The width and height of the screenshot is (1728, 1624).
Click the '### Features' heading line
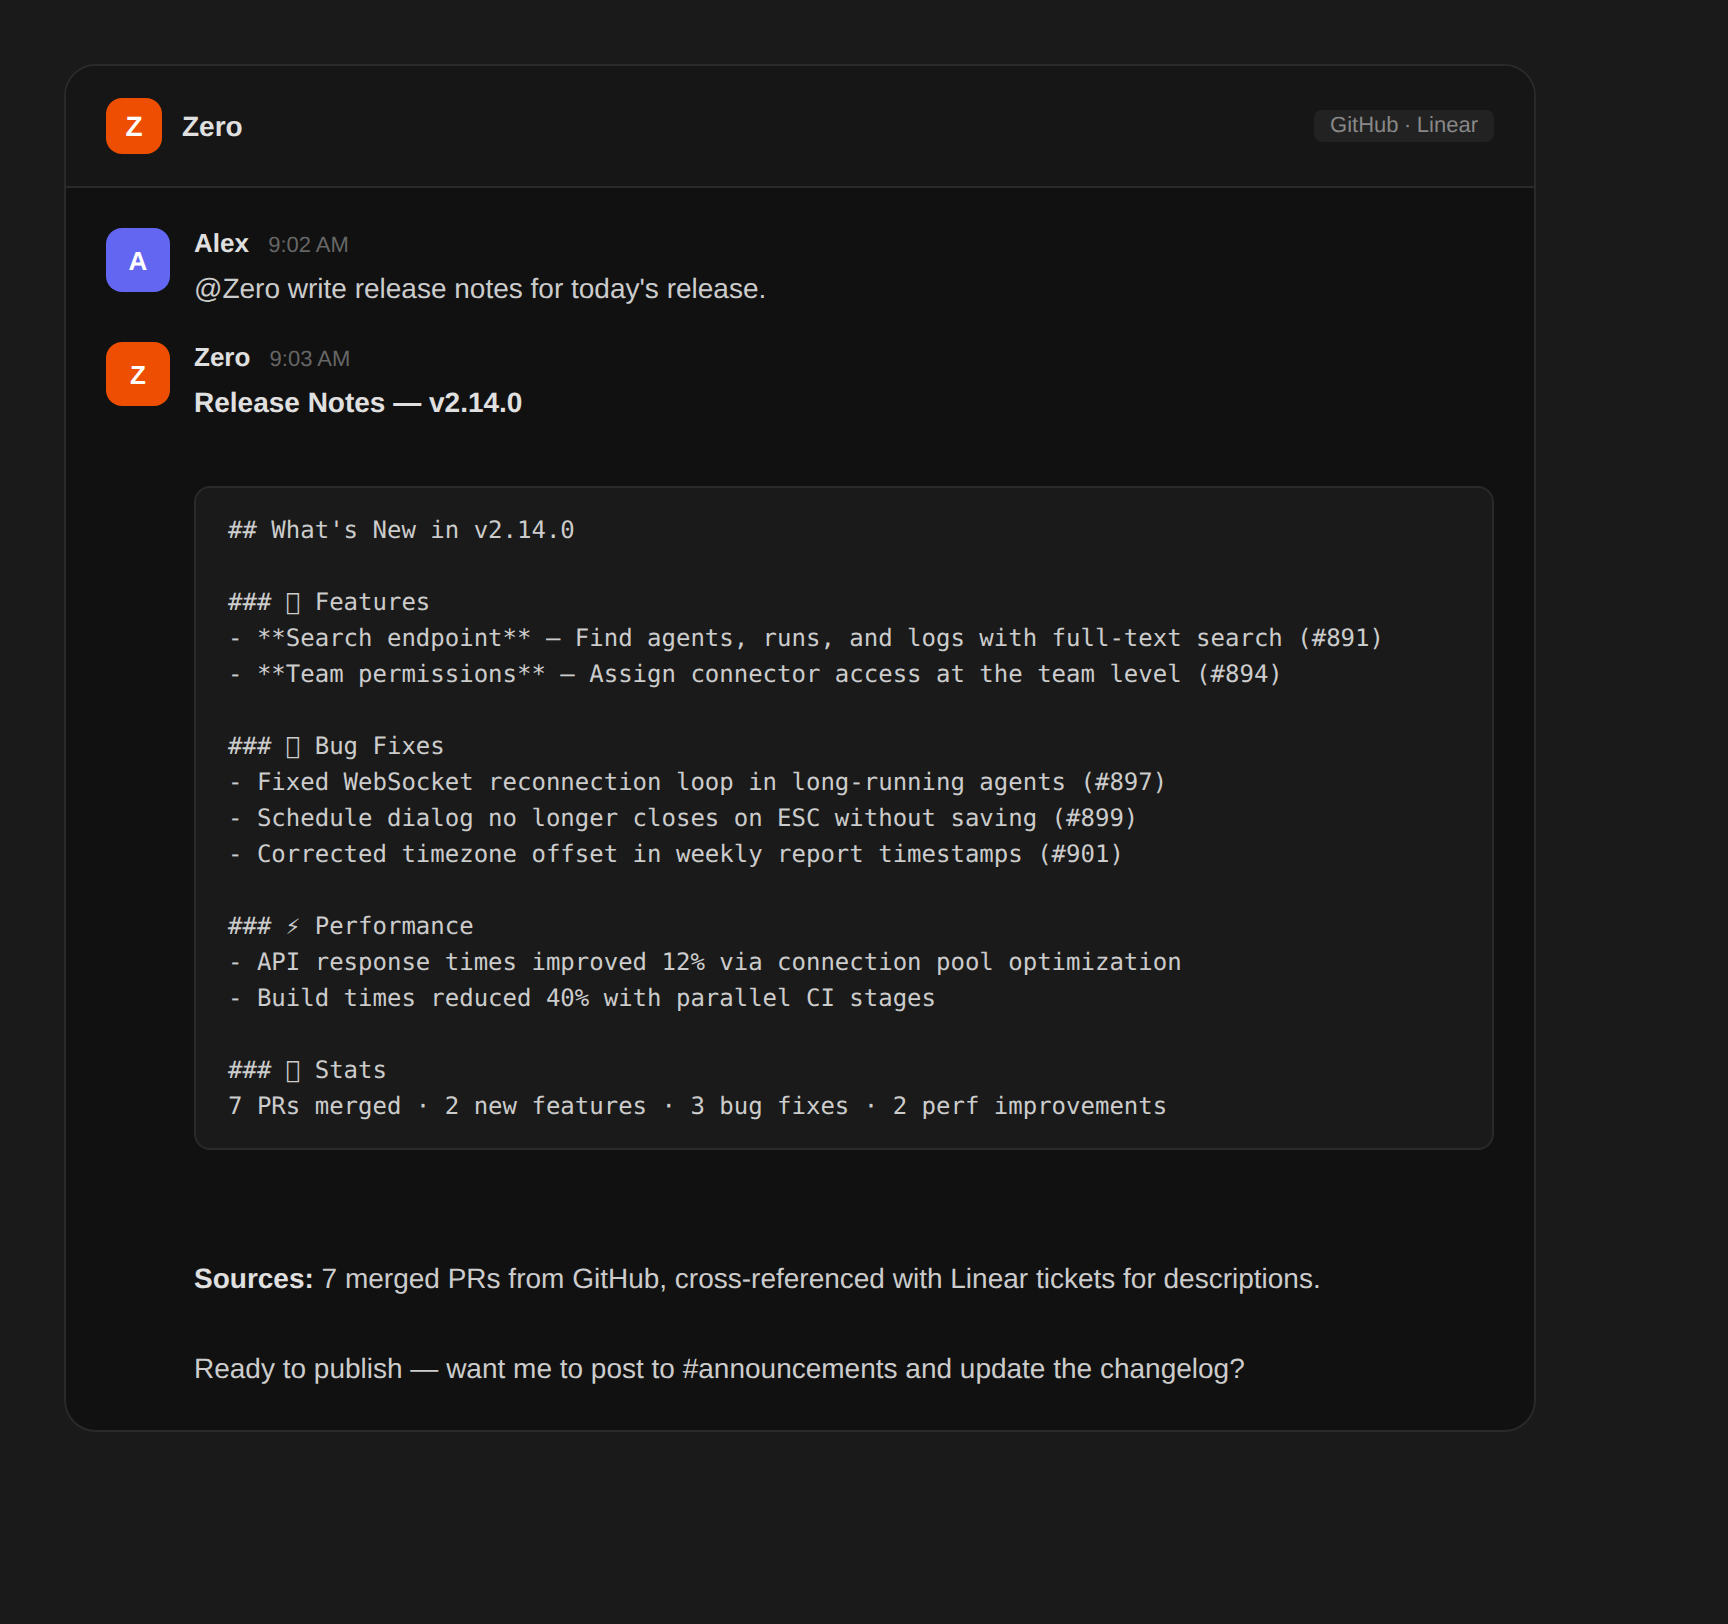[328, 602]
